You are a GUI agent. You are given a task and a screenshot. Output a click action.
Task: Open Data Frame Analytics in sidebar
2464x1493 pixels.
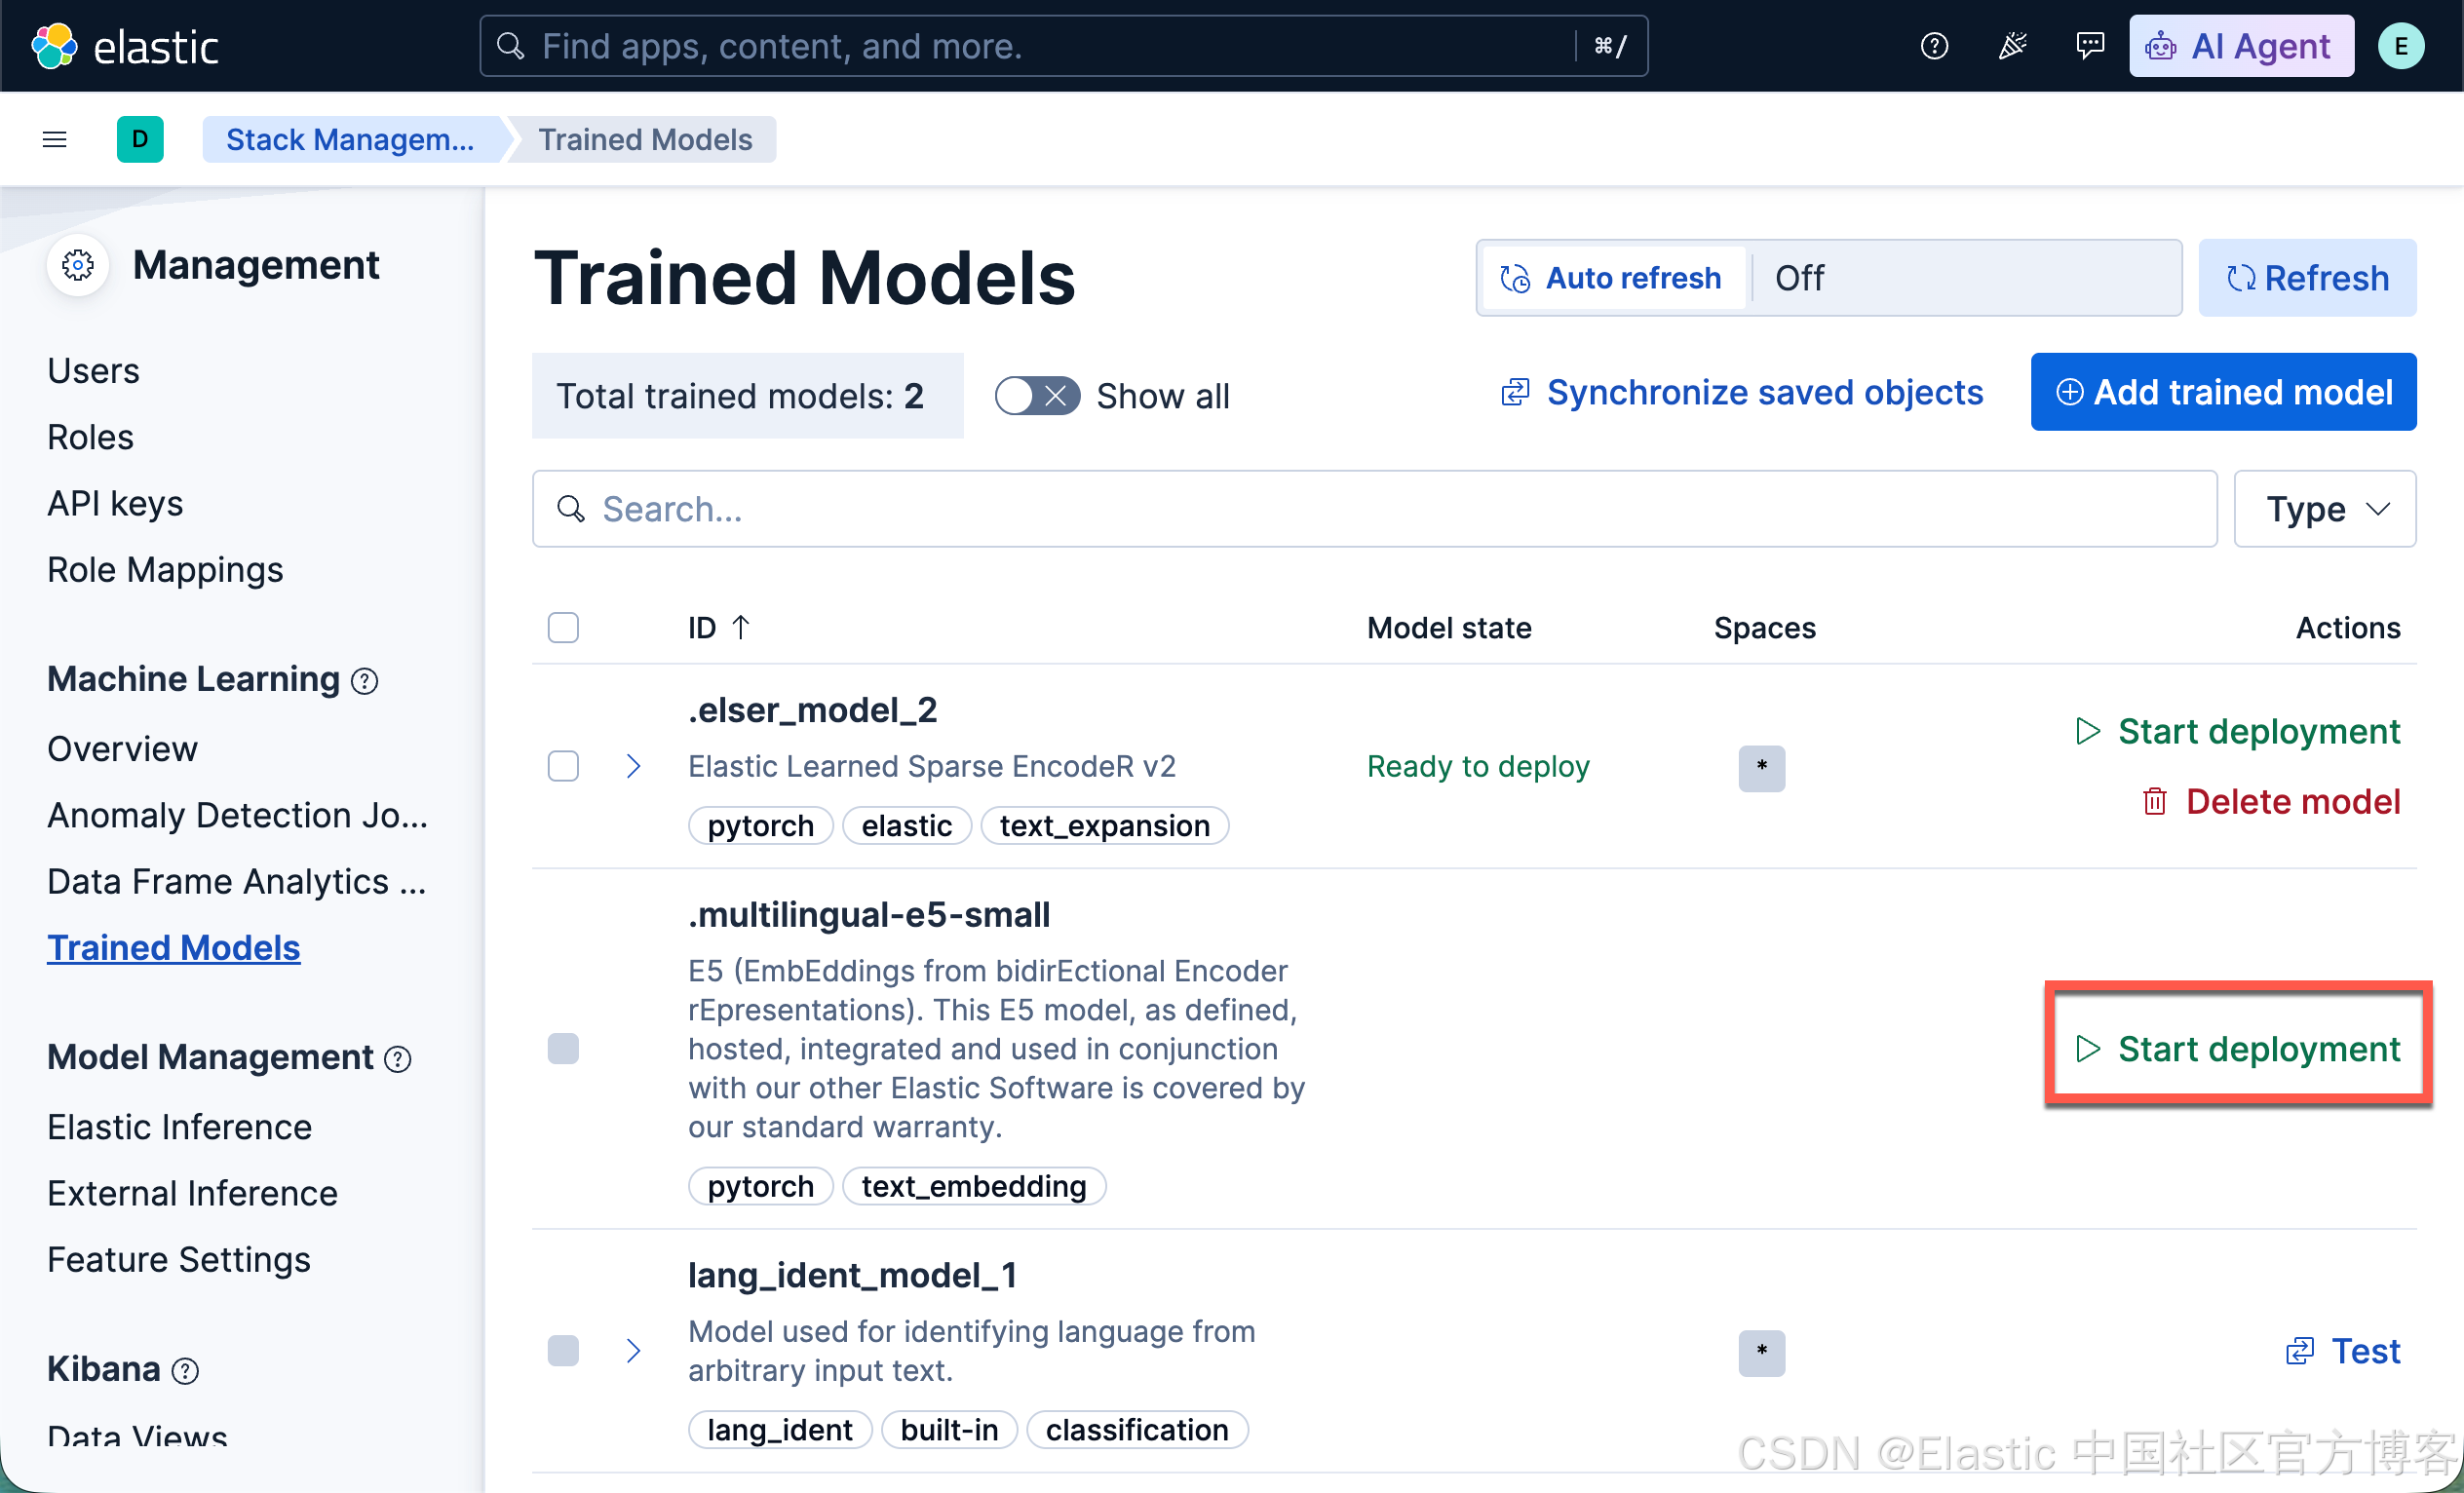pos(237,881)
